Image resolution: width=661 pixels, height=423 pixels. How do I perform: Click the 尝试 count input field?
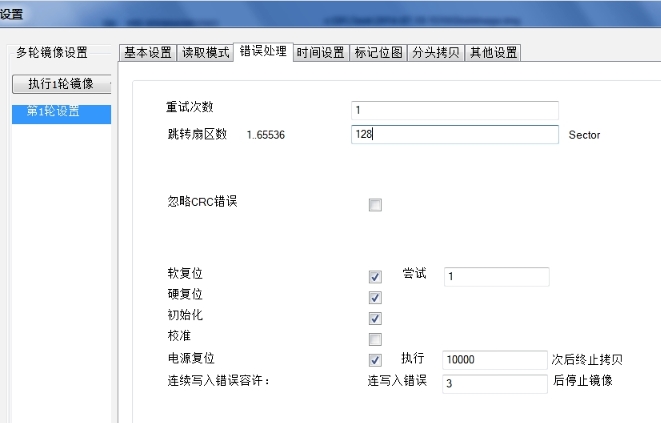495,277
